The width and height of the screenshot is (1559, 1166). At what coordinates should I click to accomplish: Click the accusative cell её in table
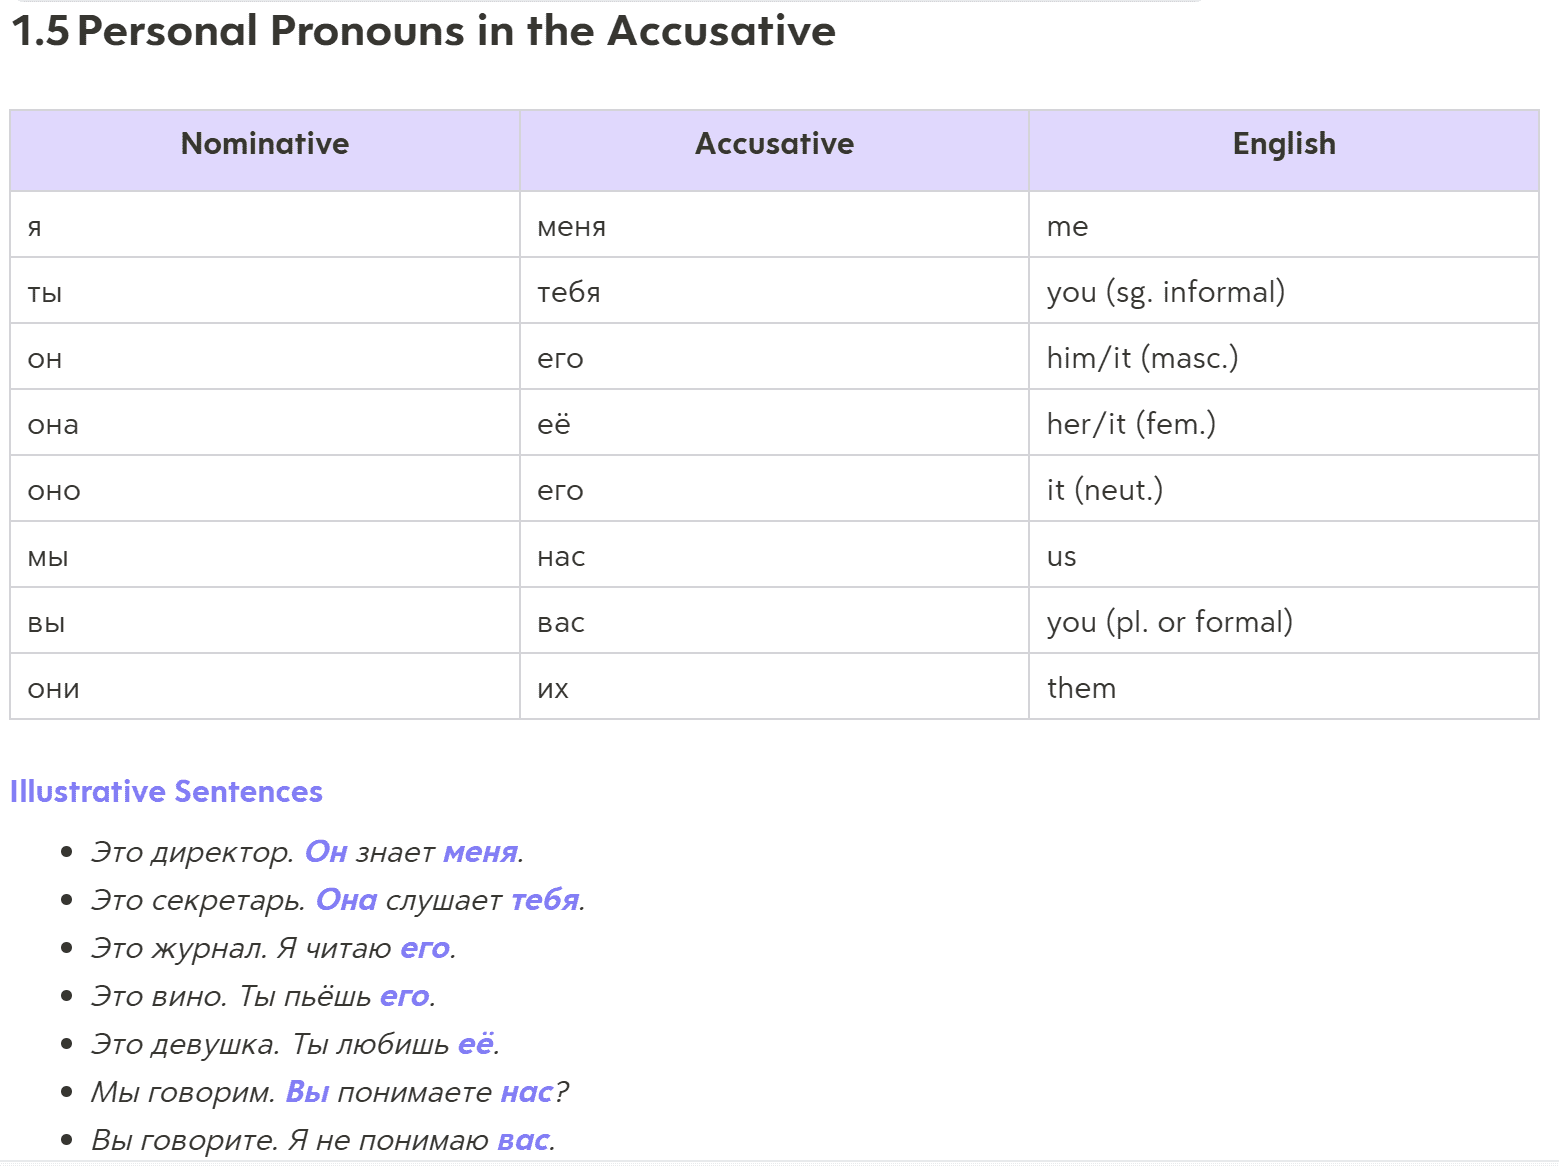click(553, 425)
